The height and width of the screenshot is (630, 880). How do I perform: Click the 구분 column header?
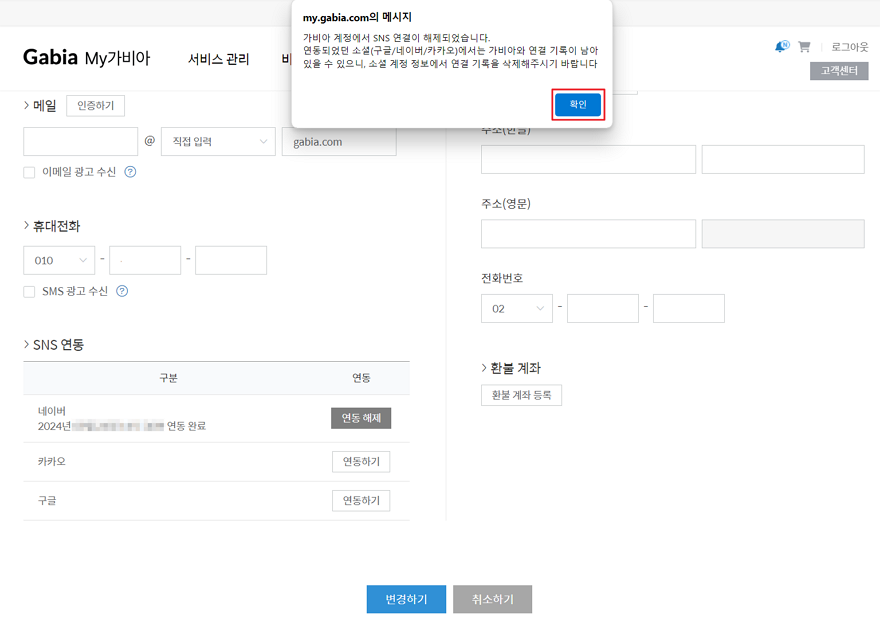pyautogui.click(x=168, y=378)
